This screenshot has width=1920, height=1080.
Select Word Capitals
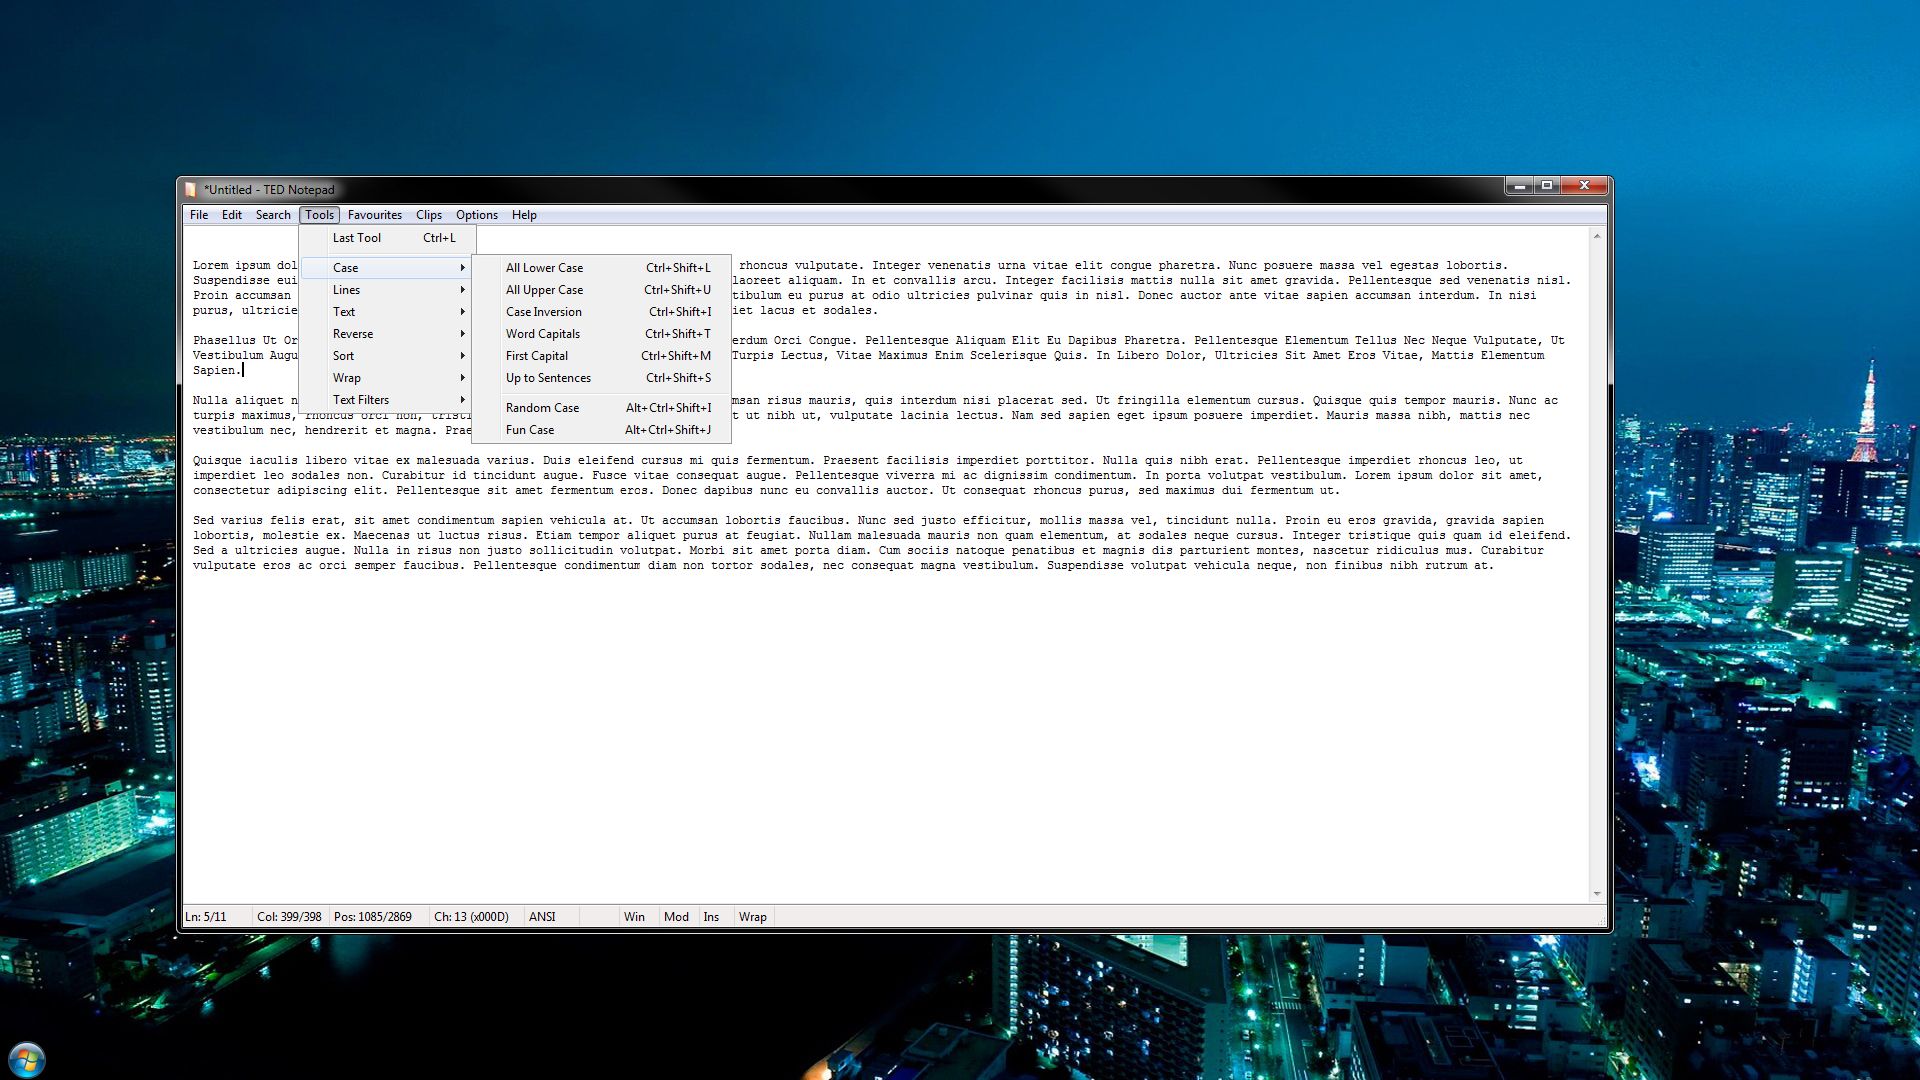542,333
